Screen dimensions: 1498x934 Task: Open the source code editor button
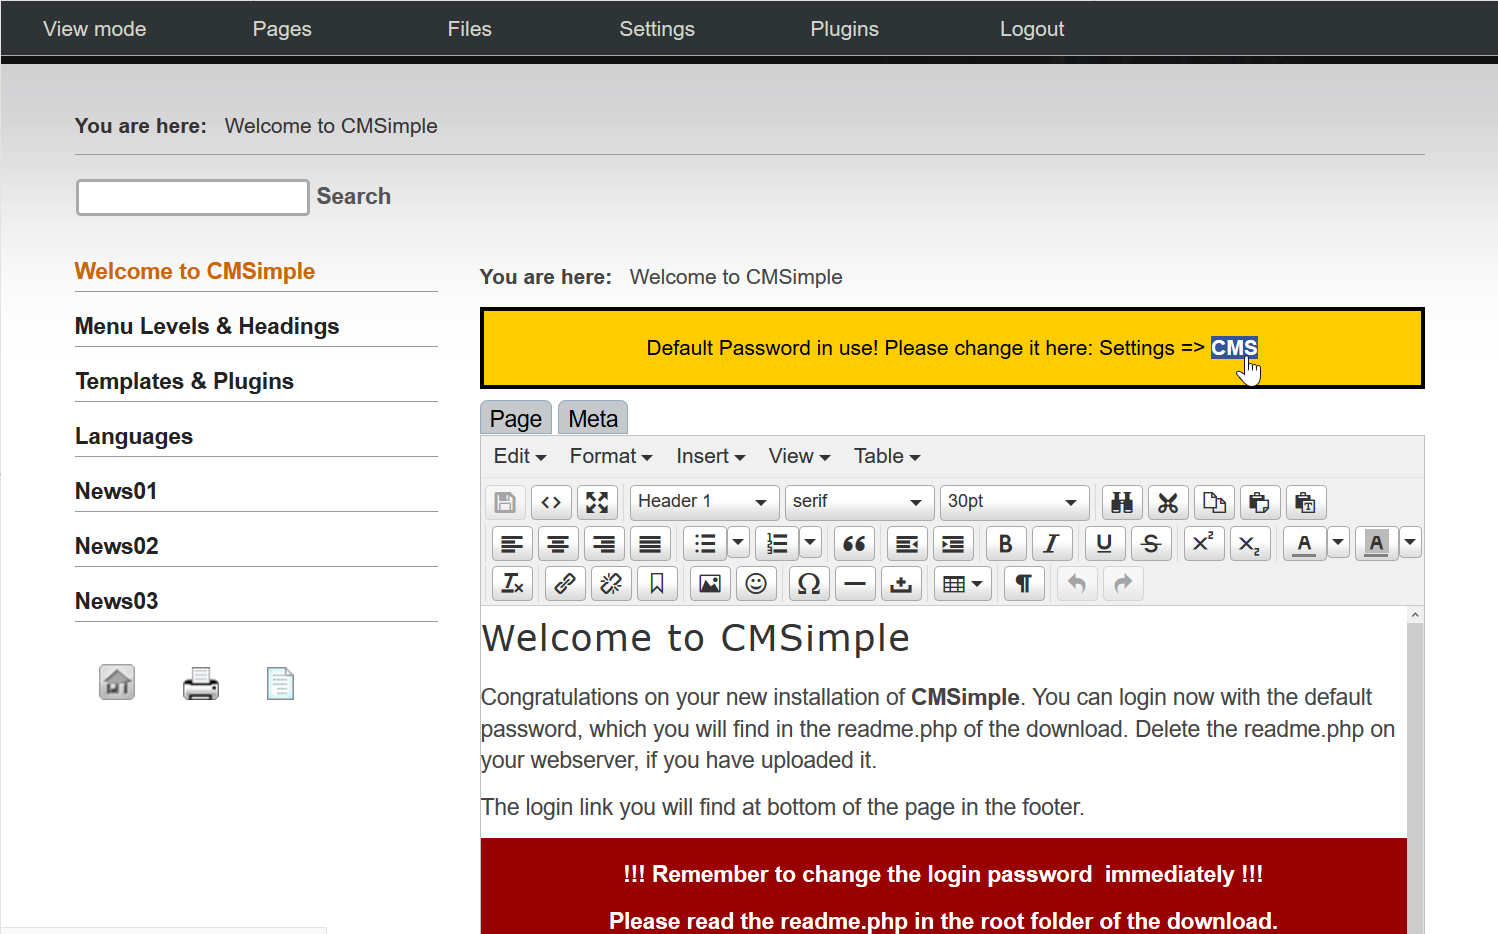(x=551, y=502)
